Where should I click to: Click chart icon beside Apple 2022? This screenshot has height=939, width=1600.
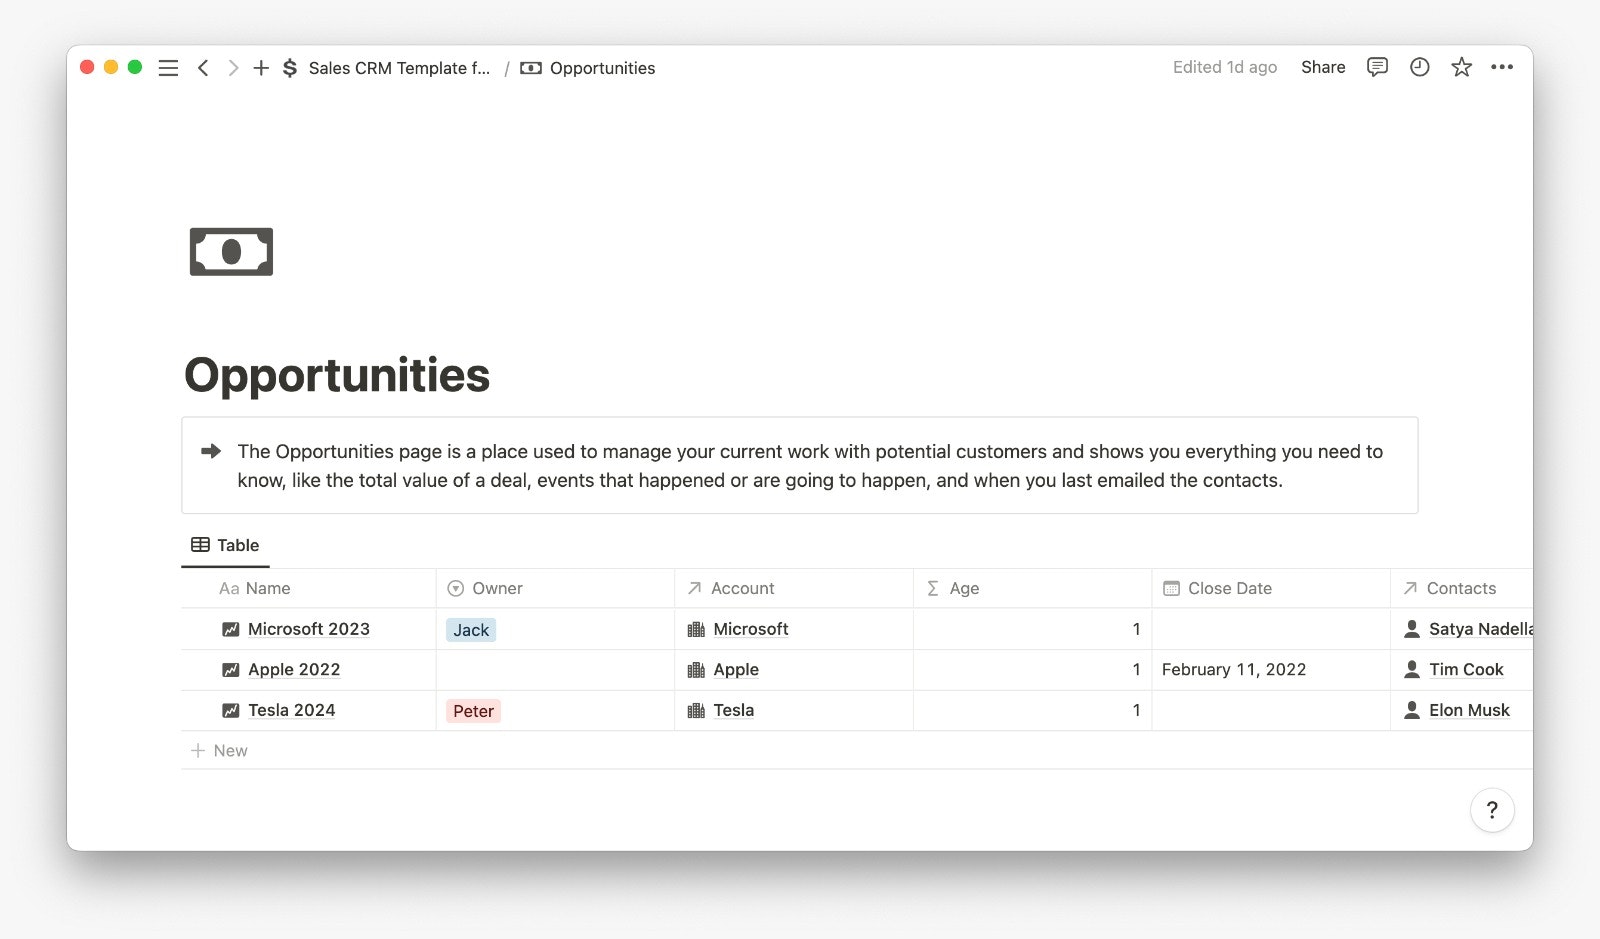coord(231,670)
